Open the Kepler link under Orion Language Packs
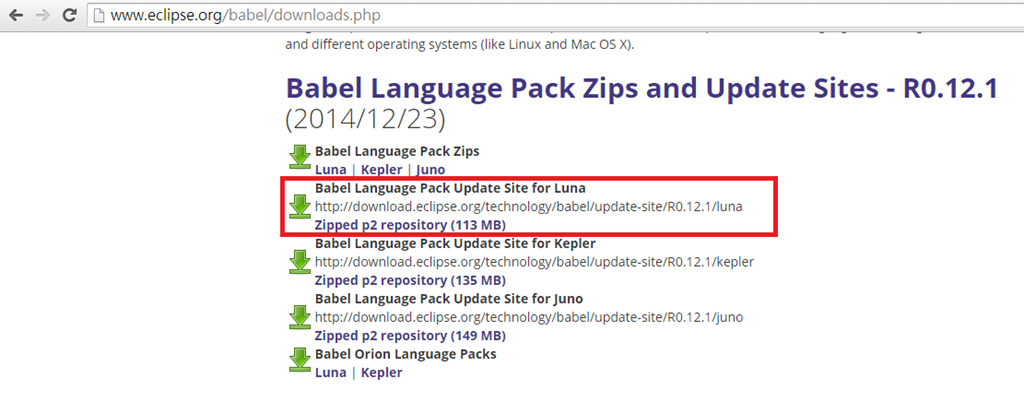The width and height of the screenshot is (1024, 402). click(380, 372)
